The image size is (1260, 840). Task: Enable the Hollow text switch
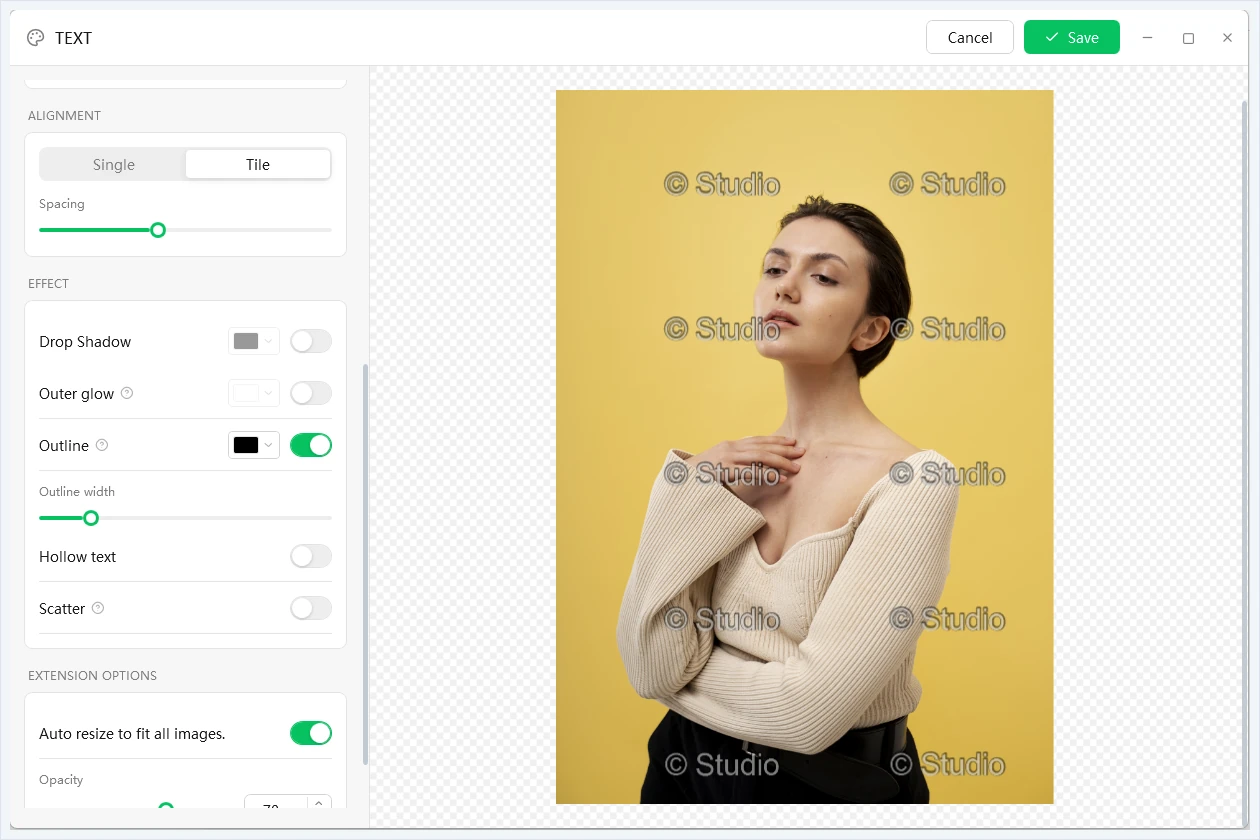point(311,556)
